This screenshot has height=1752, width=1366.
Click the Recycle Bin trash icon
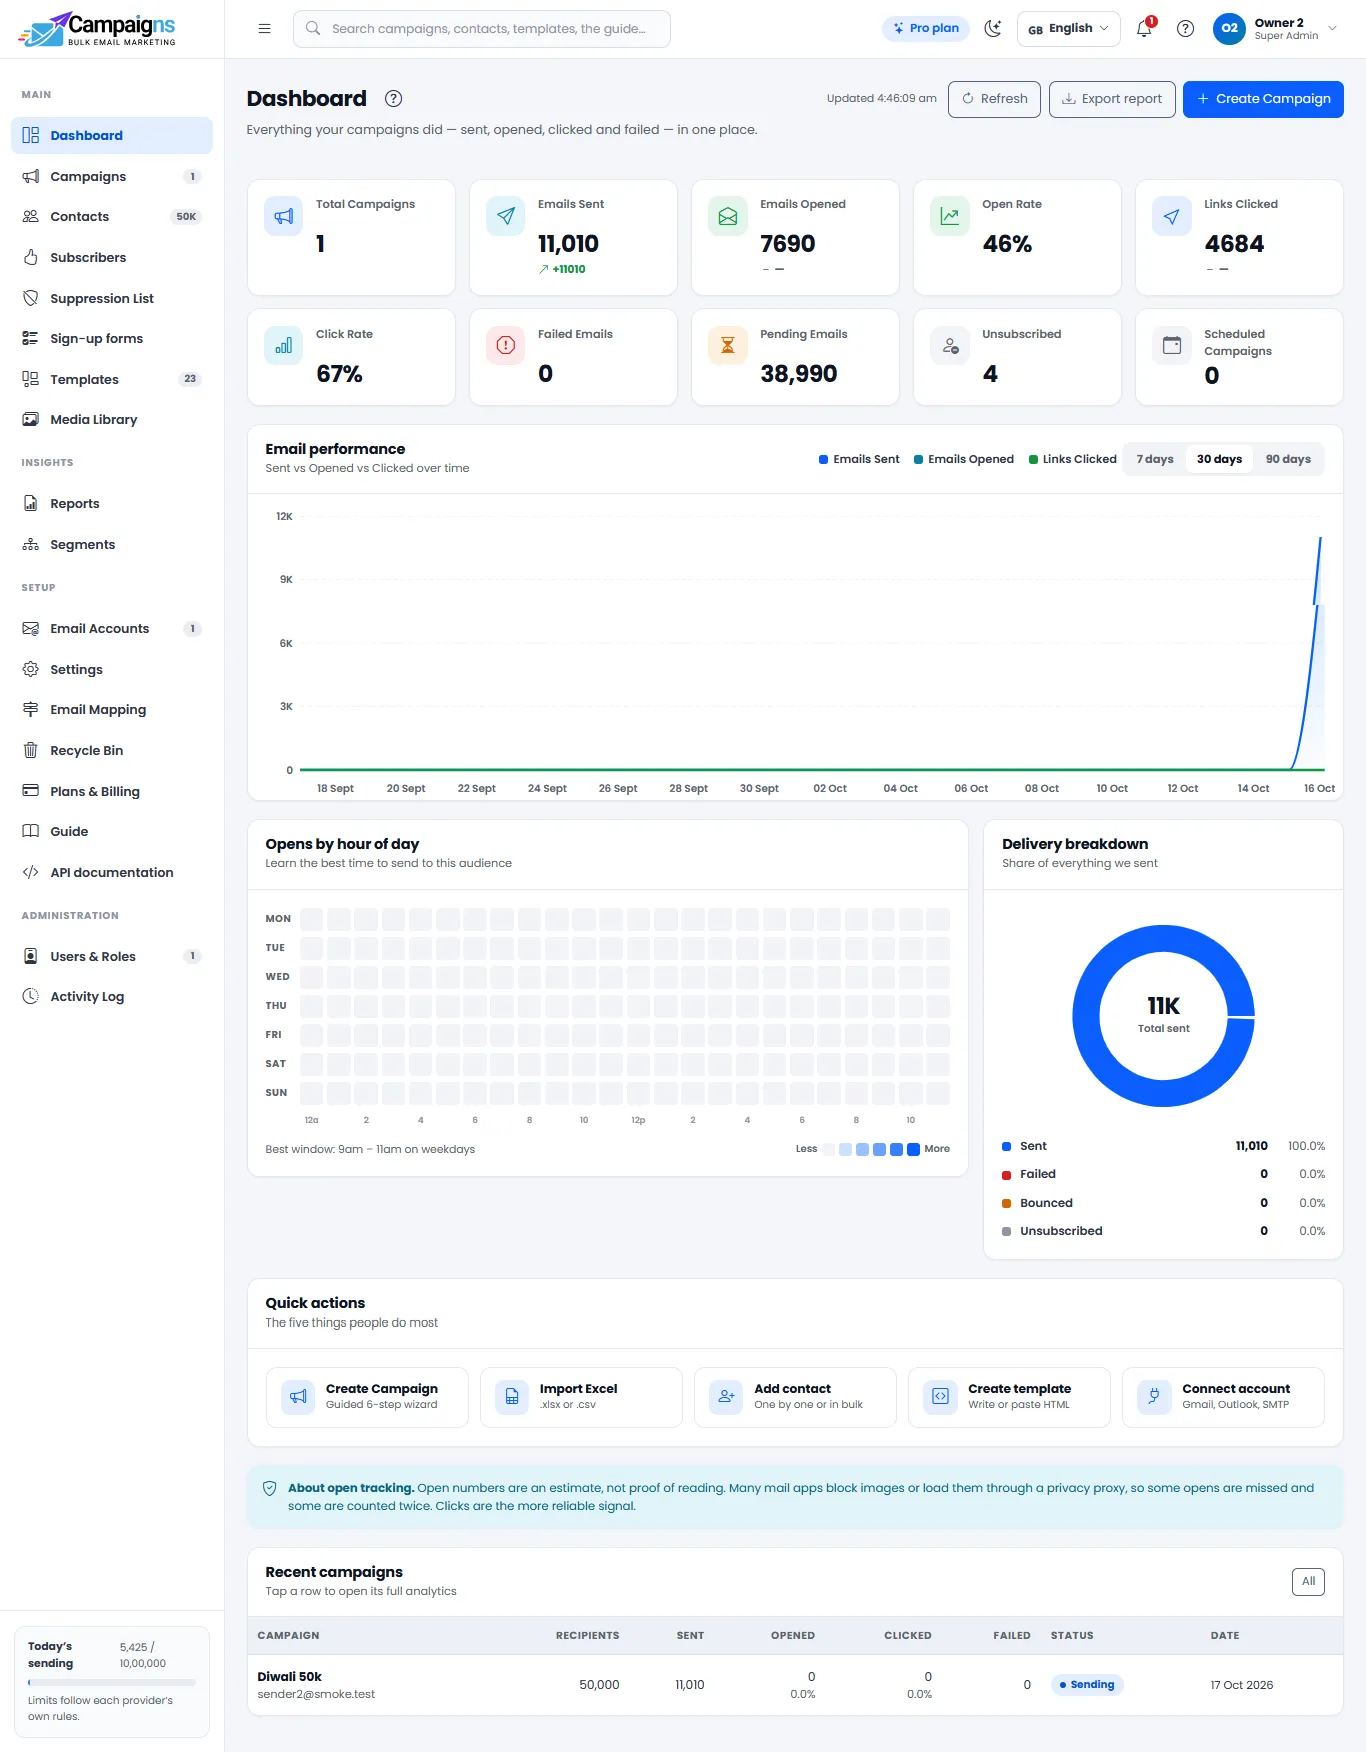31,751
